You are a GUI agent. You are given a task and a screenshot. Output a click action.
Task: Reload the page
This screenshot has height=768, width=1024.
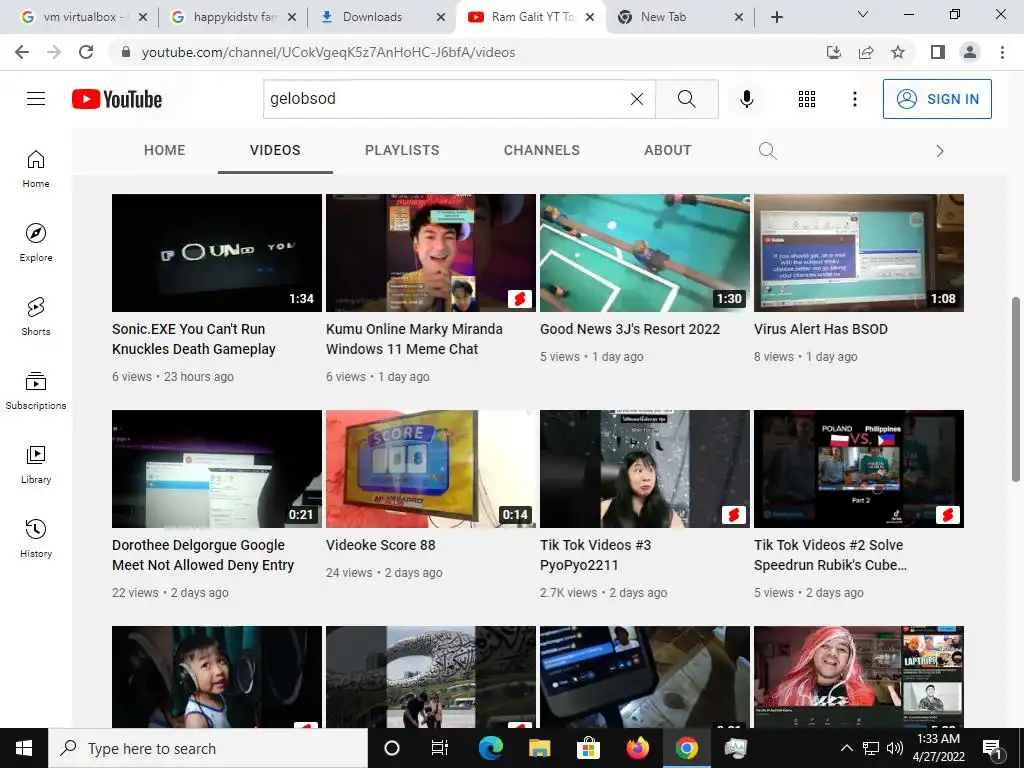coord(86,52)
